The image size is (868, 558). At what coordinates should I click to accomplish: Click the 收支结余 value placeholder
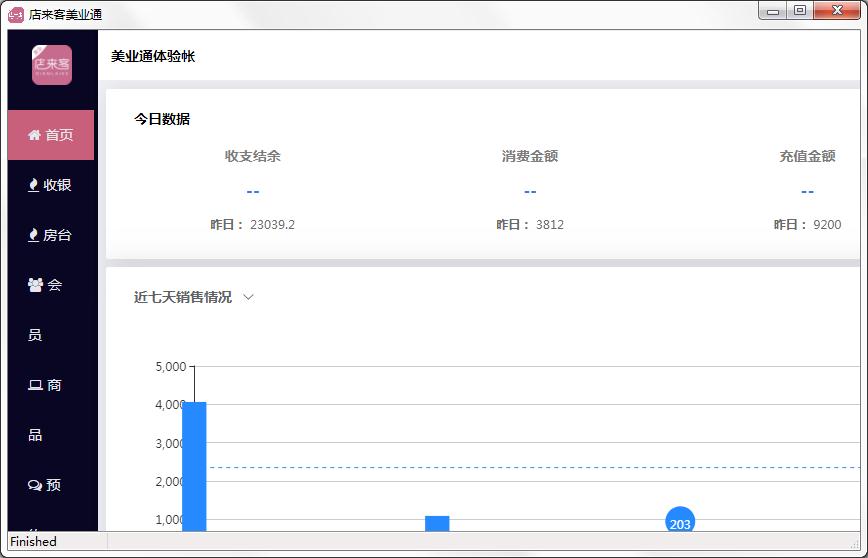(253, 191)
